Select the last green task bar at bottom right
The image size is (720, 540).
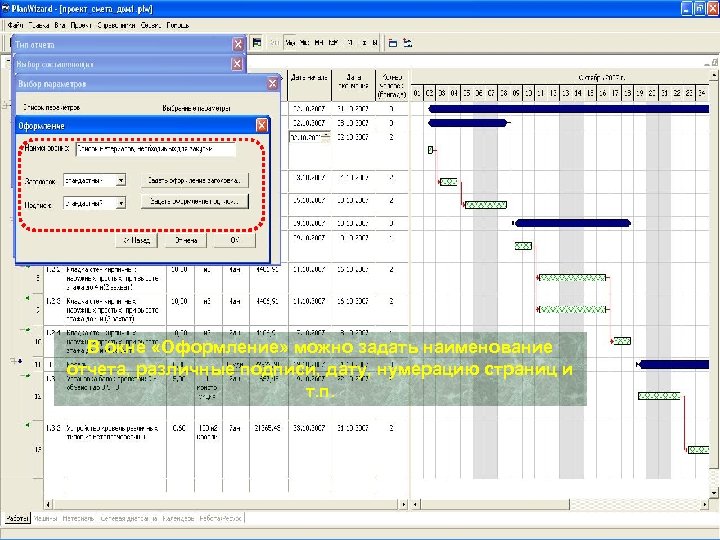pos(698,450)
